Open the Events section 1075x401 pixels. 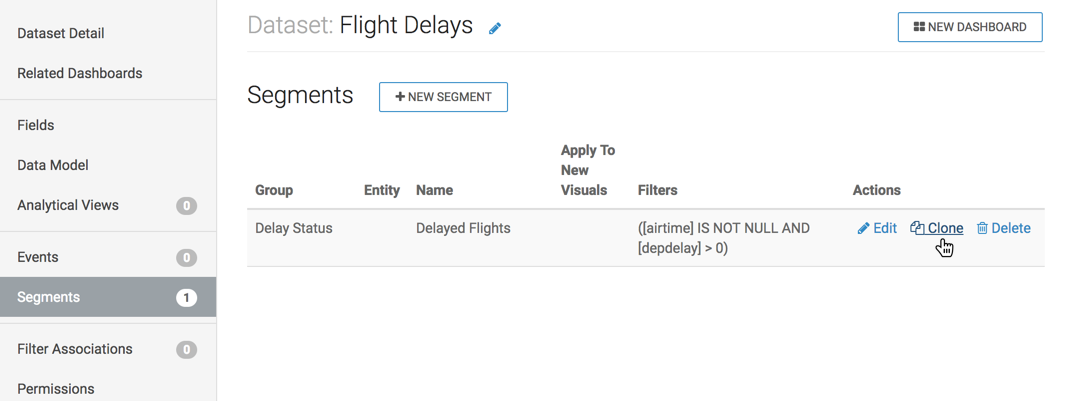[38, 257]
